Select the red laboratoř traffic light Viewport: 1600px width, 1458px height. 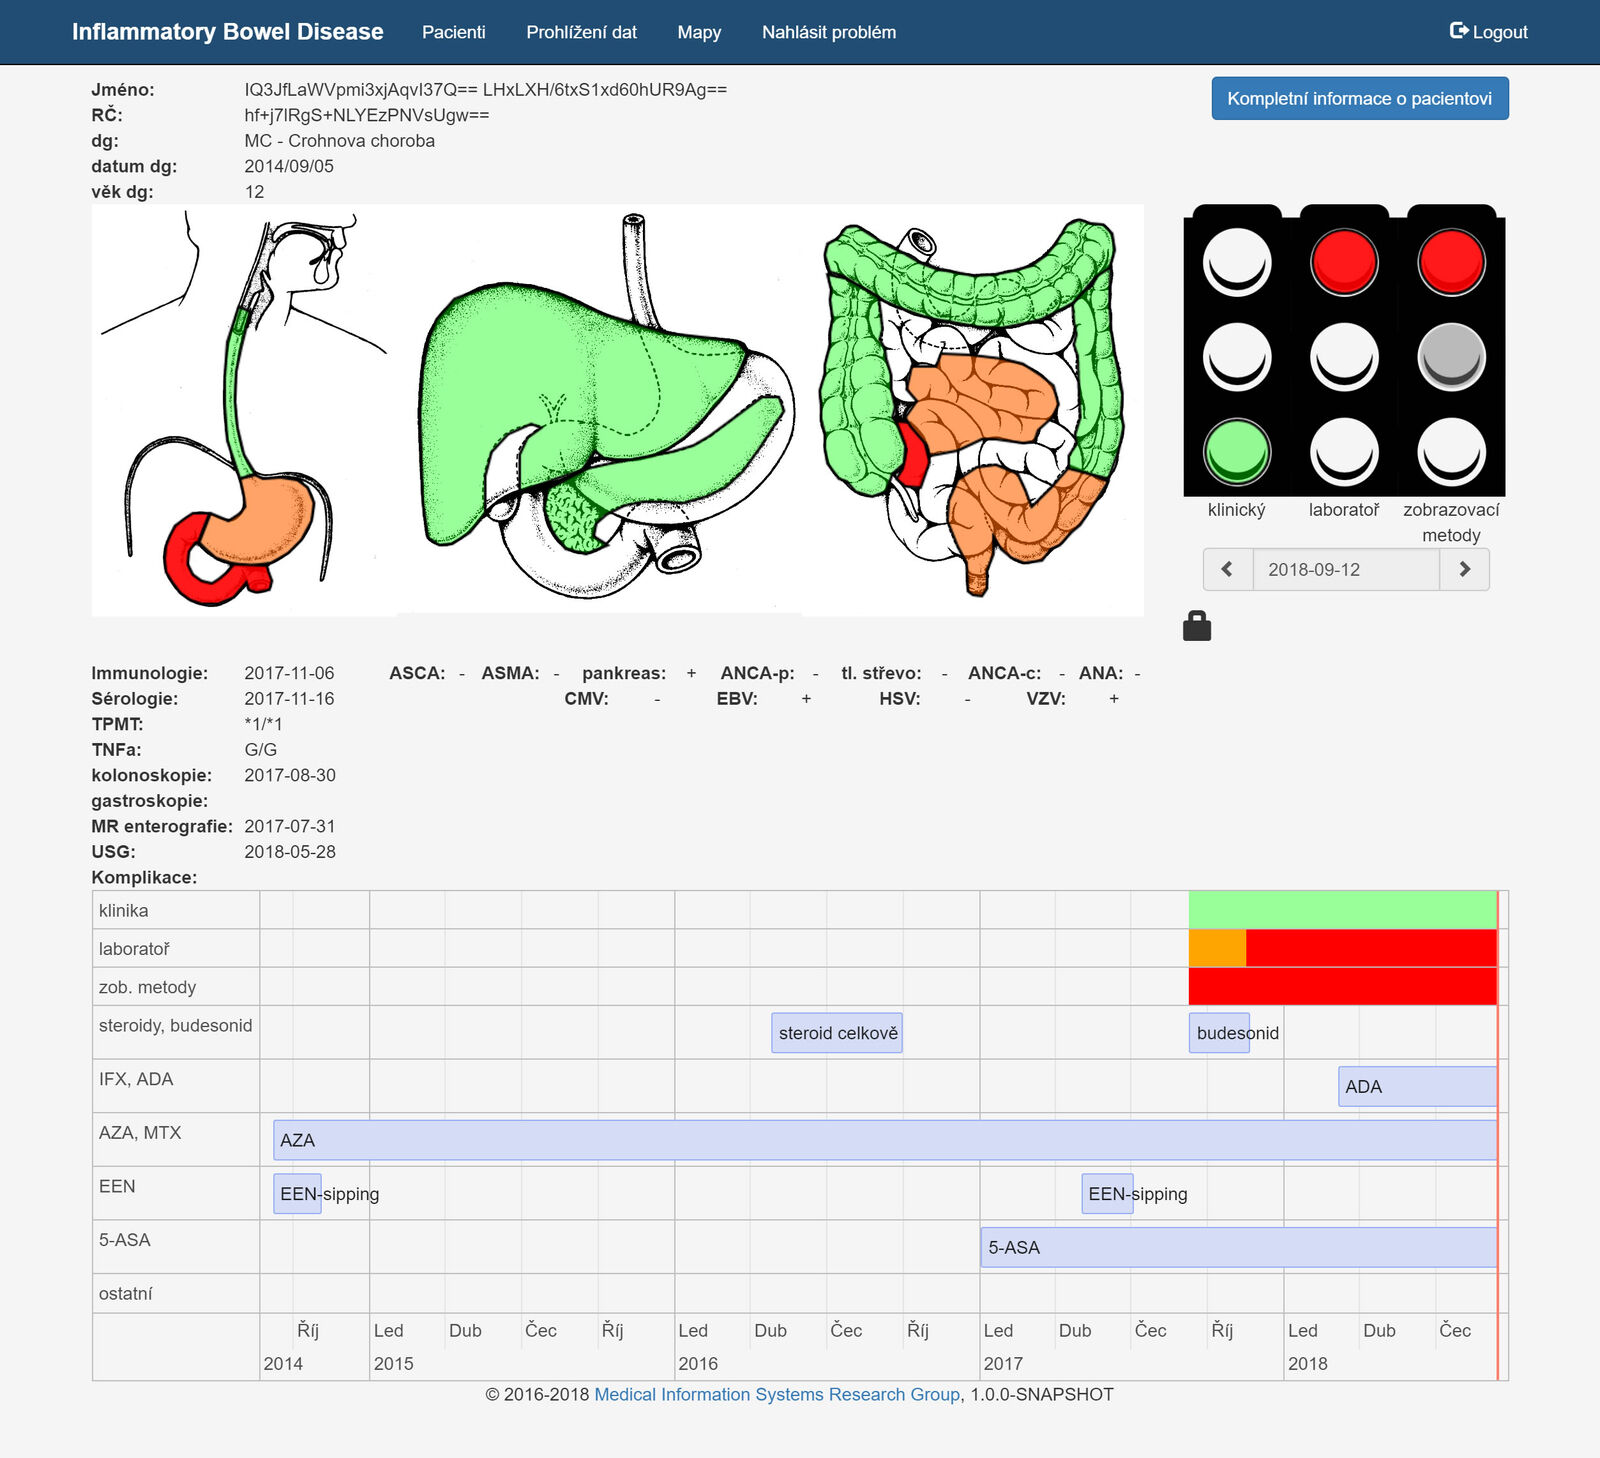pos(1344,262)
